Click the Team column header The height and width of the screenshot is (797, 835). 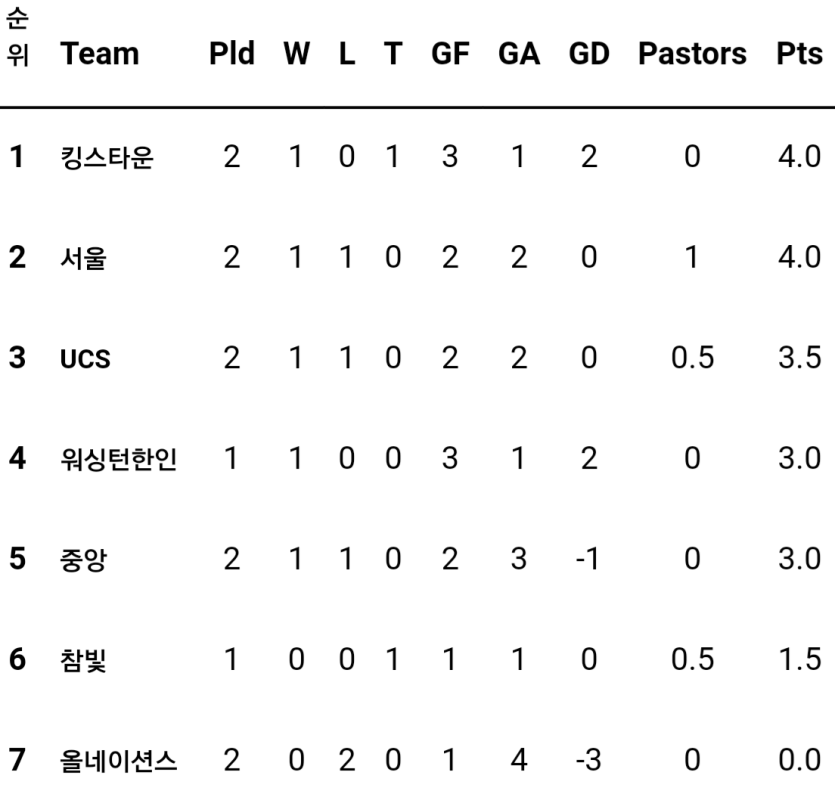tap(100, 54)
